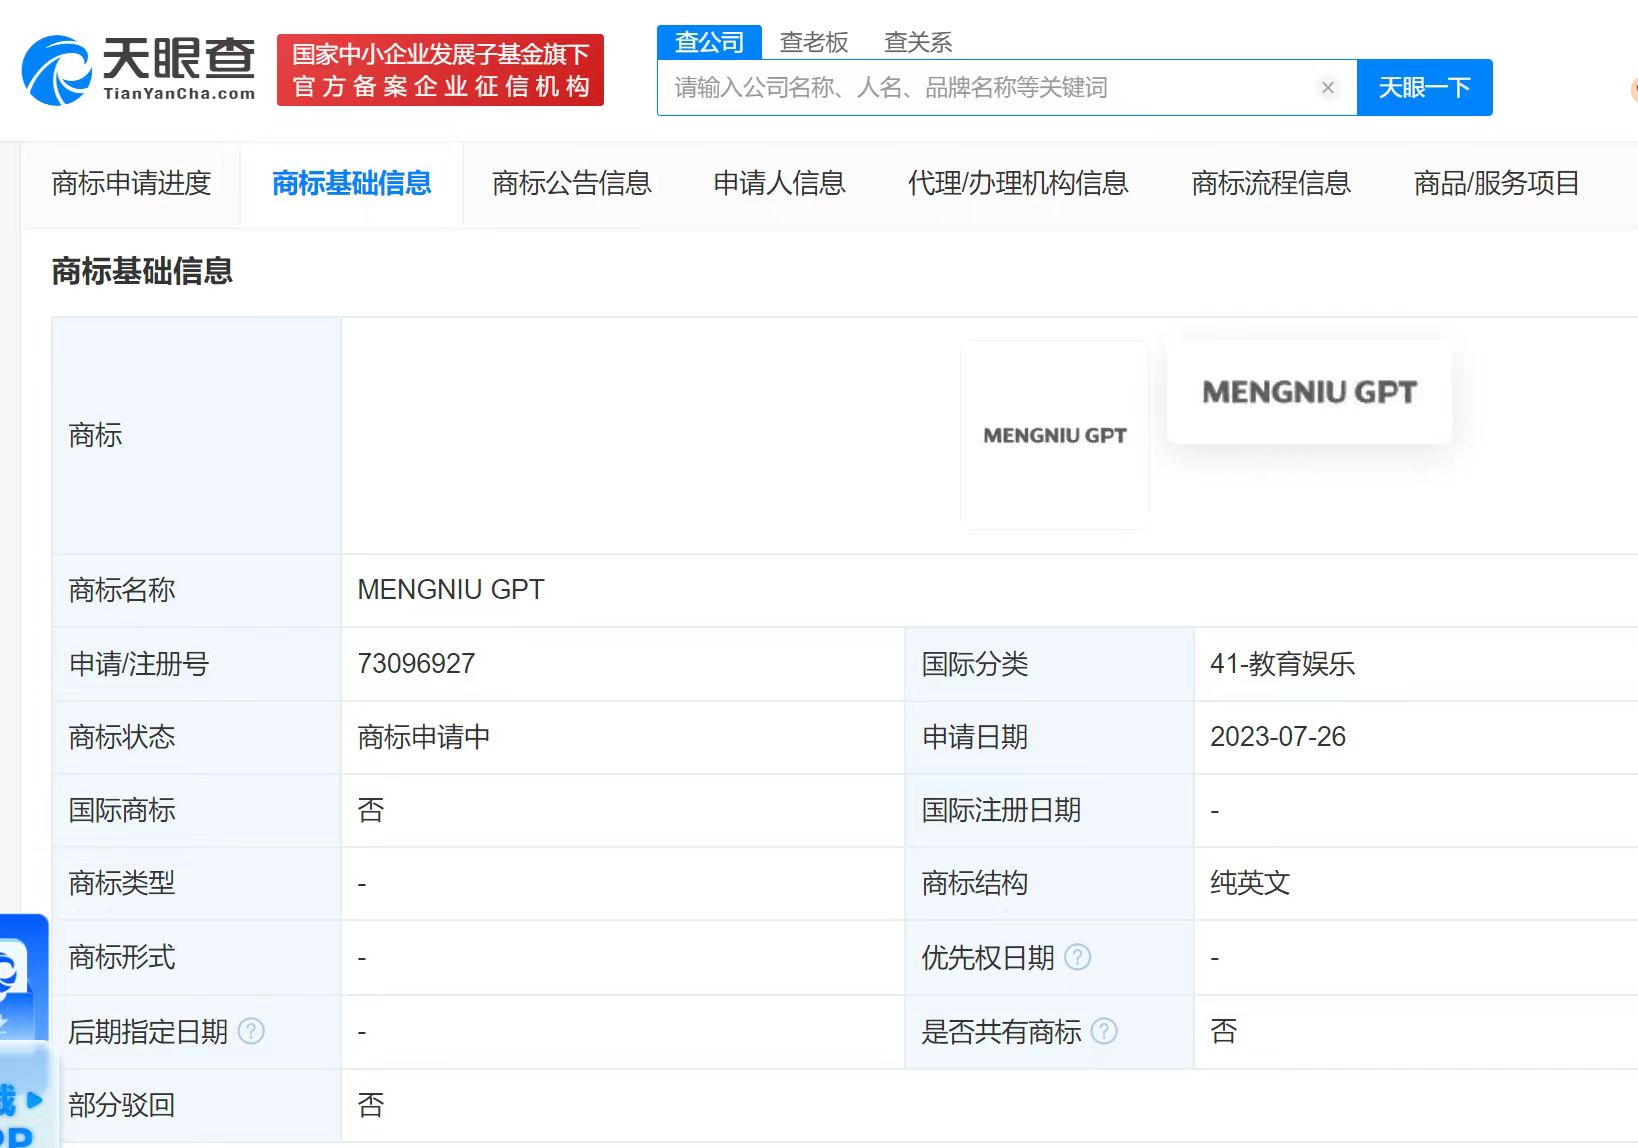Click the 申请日期 label cell
1638x1148 pixels.
point(1049,737)
